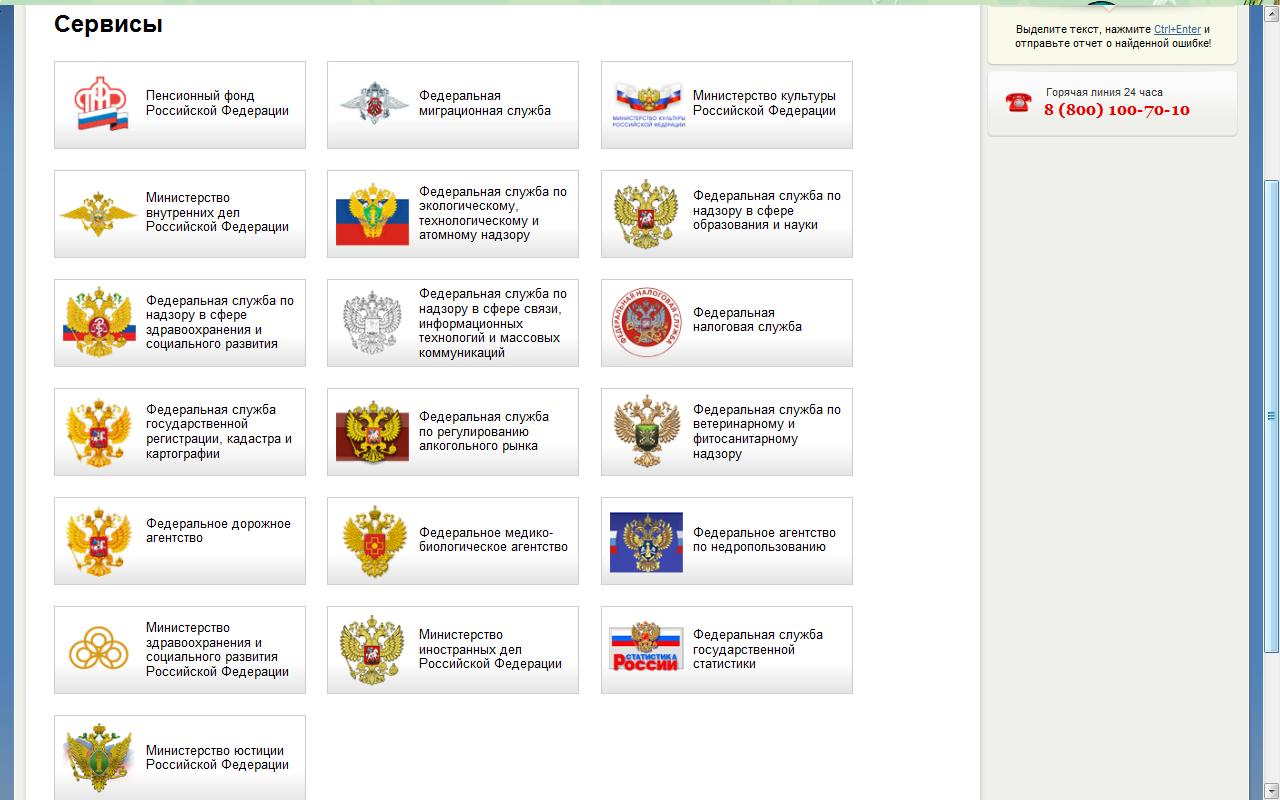Open Федеральное дорожное агентство link
This screenshot has height=800, width=1280.
[x=218, y=531]
